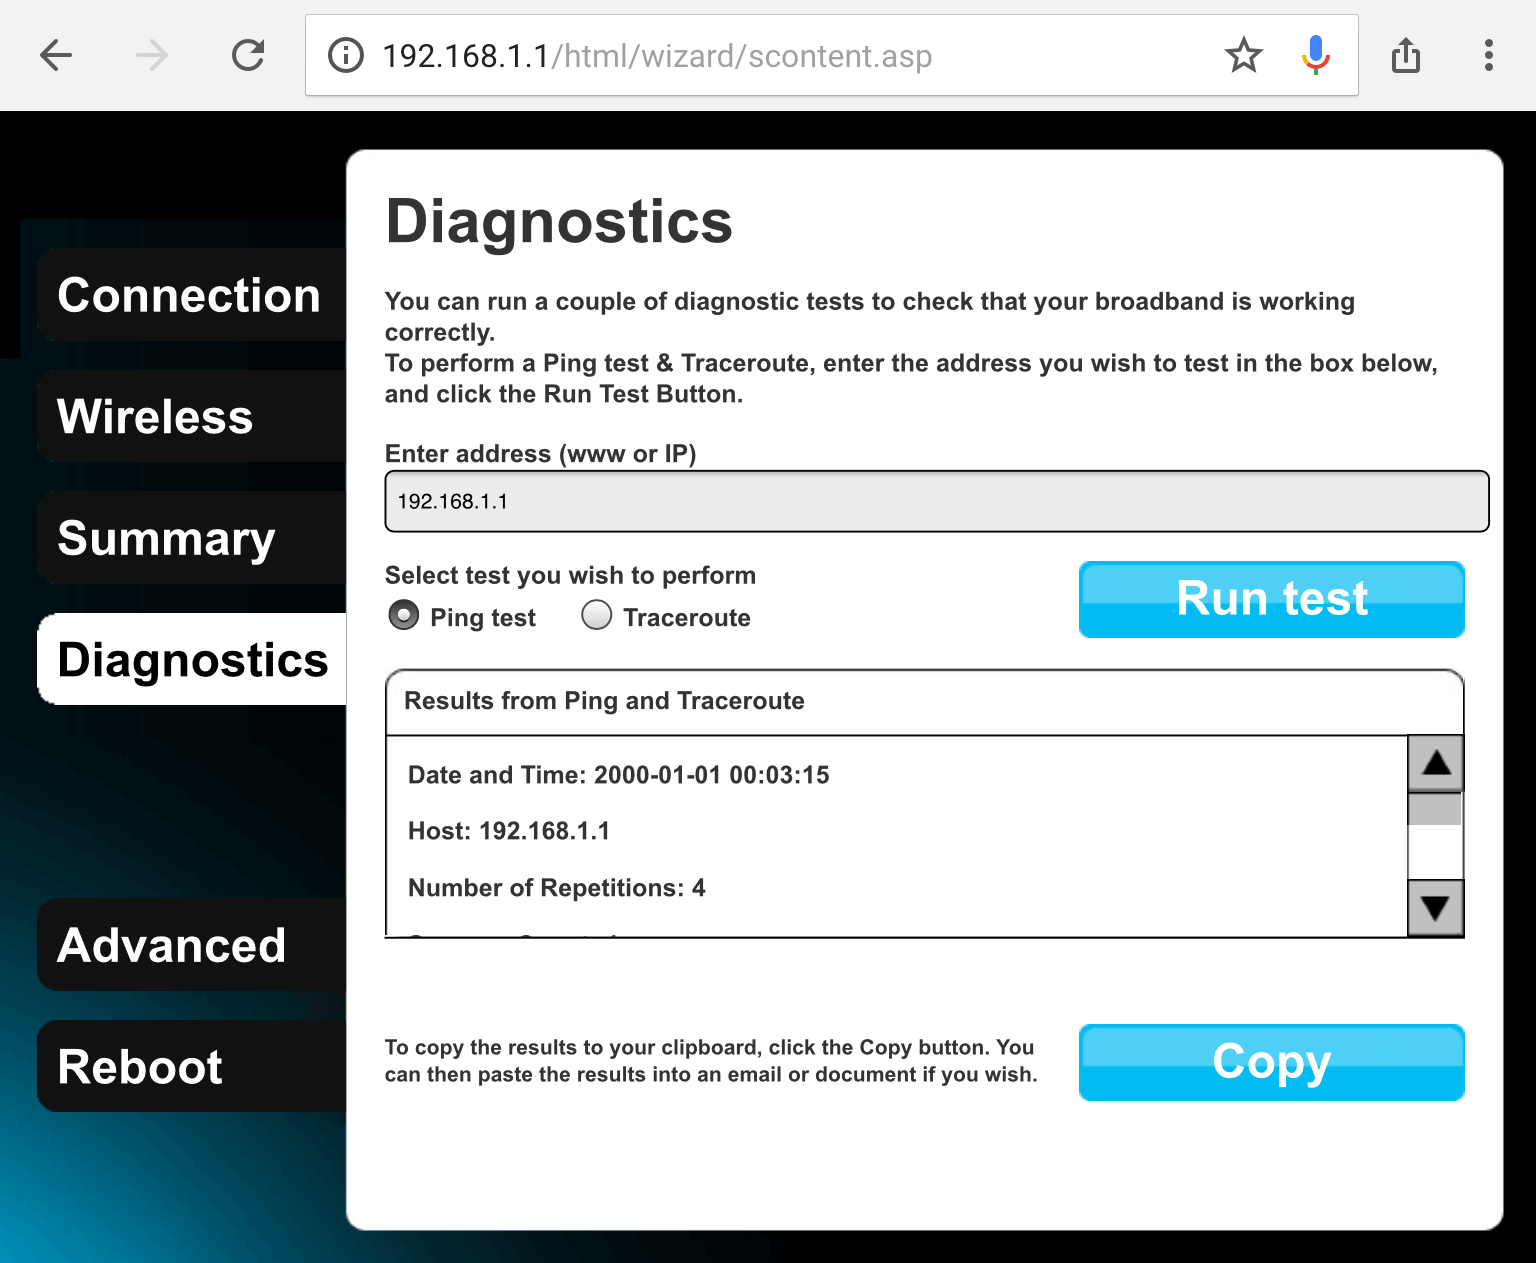The width and height of the screenshot is (1536, 1263).
Task: Bookmark this page with the star icon
Action: [x=1244, y=55]
